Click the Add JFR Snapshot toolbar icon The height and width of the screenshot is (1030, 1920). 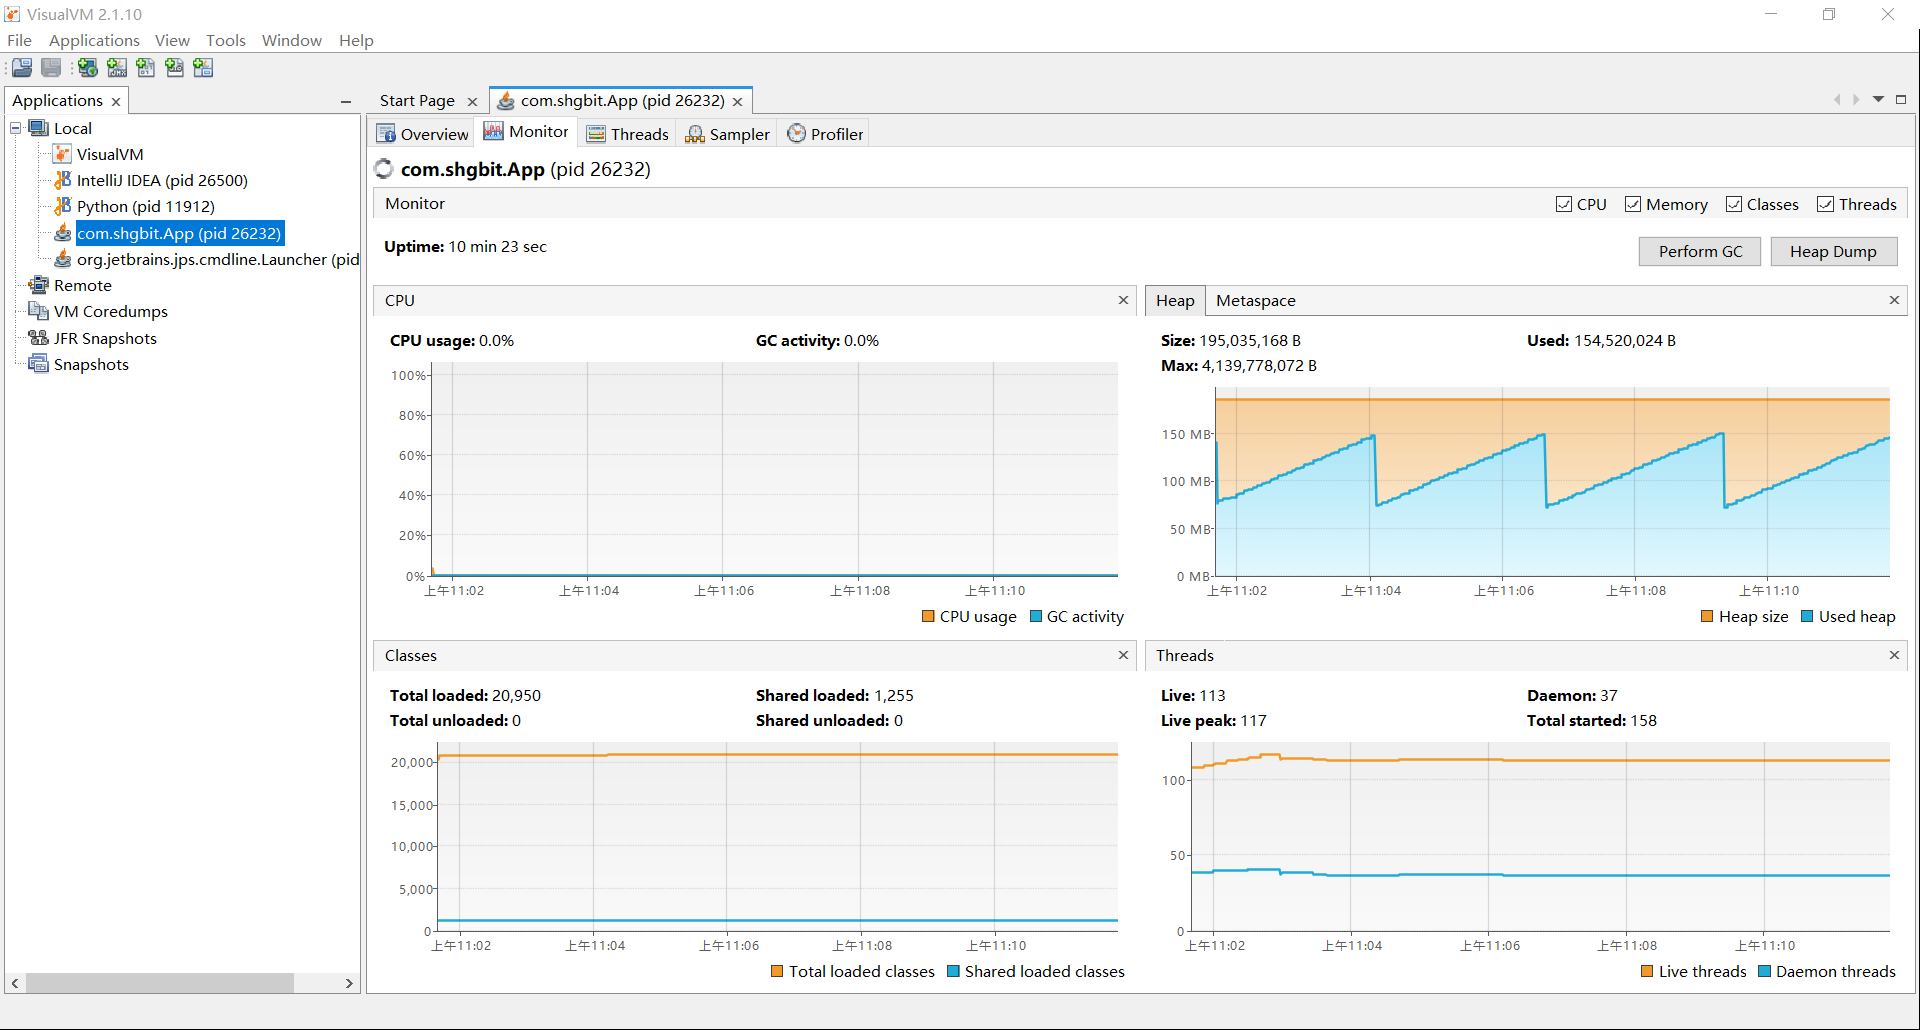click(x=175, y=68)
